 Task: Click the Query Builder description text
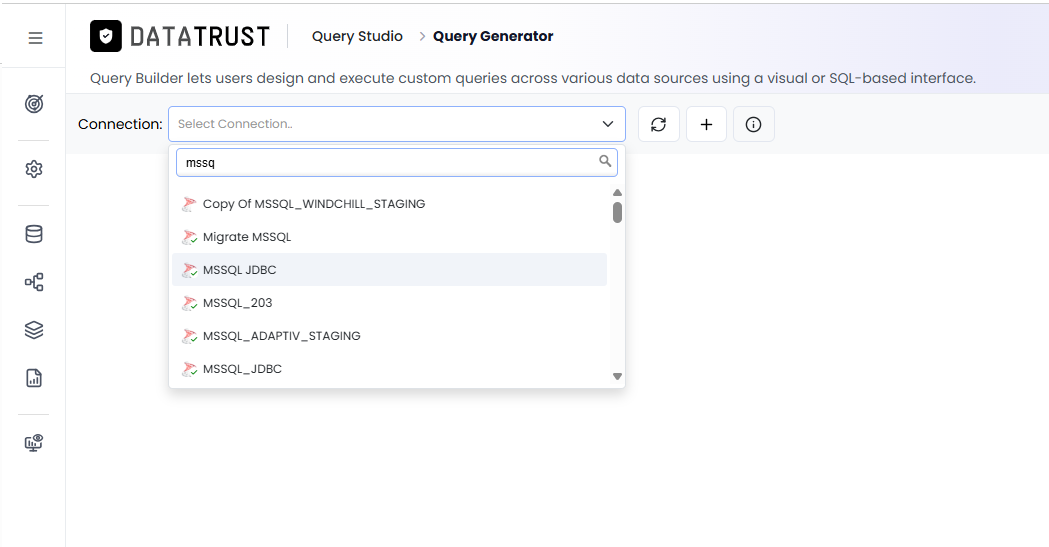pos(533,78)
